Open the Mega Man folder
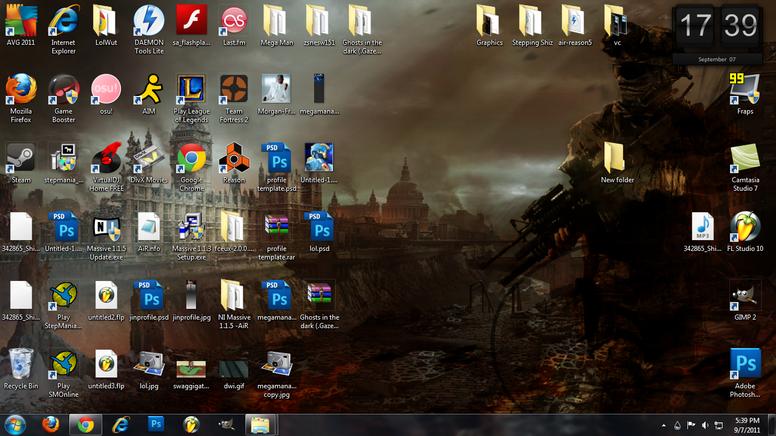Image resolution: width=776 pixels, height=436 pixels. 277,25
